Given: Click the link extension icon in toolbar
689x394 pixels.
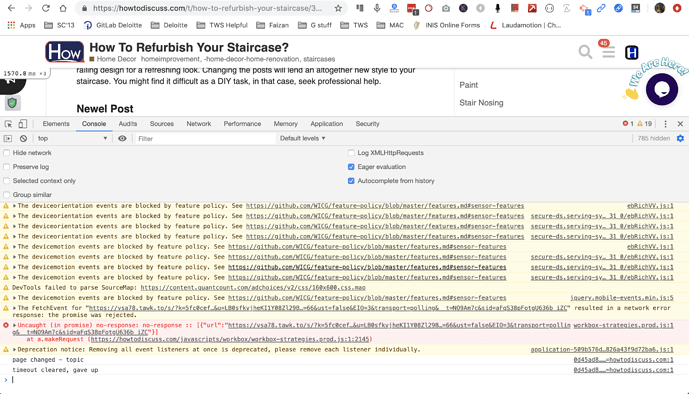Looking at the screenshot, I should tap(601, 8).
